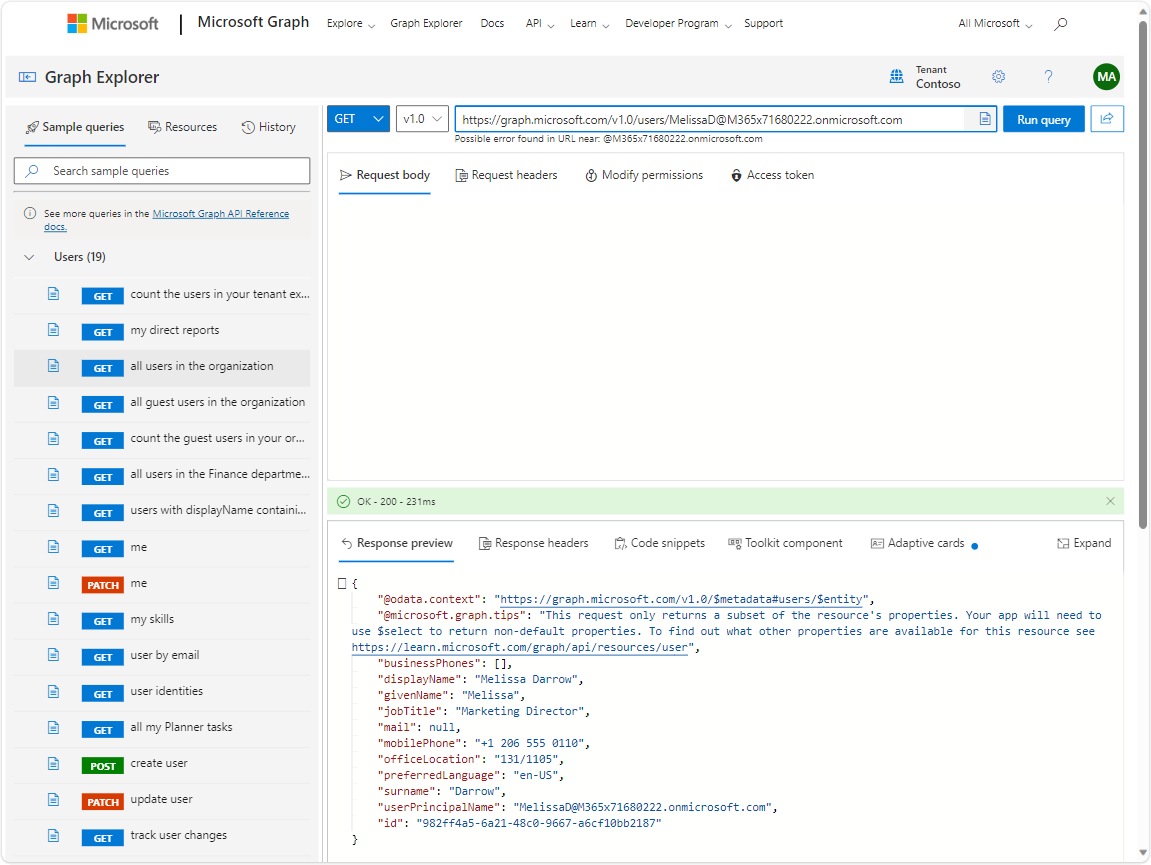Expand the Explore menu
Screen dimensions: 1151x865
(x=351, y=23)
